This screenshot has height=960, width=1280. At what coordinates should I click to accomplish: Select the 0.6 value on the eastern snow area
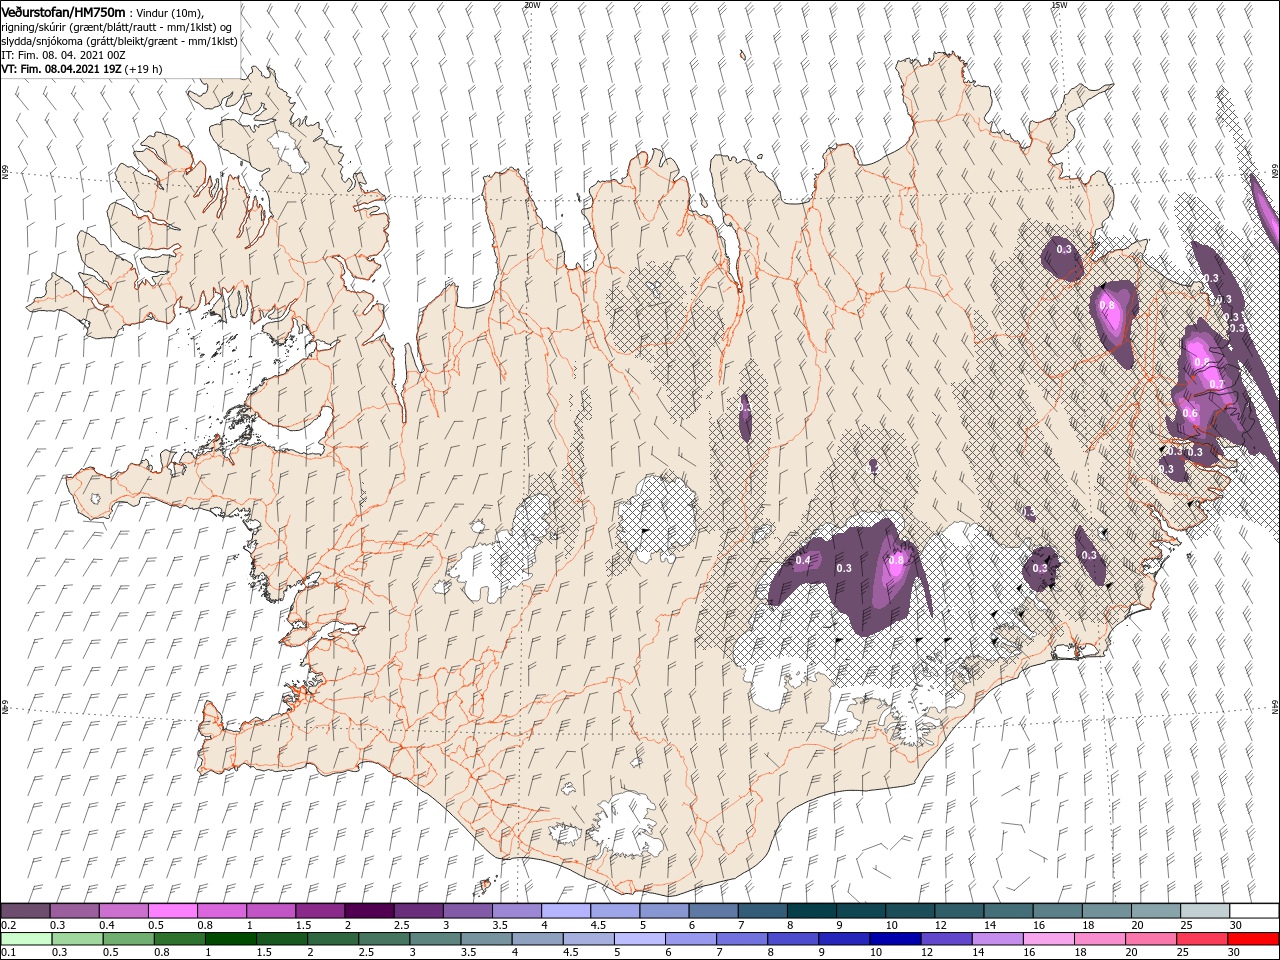[x=1190, y=413]
